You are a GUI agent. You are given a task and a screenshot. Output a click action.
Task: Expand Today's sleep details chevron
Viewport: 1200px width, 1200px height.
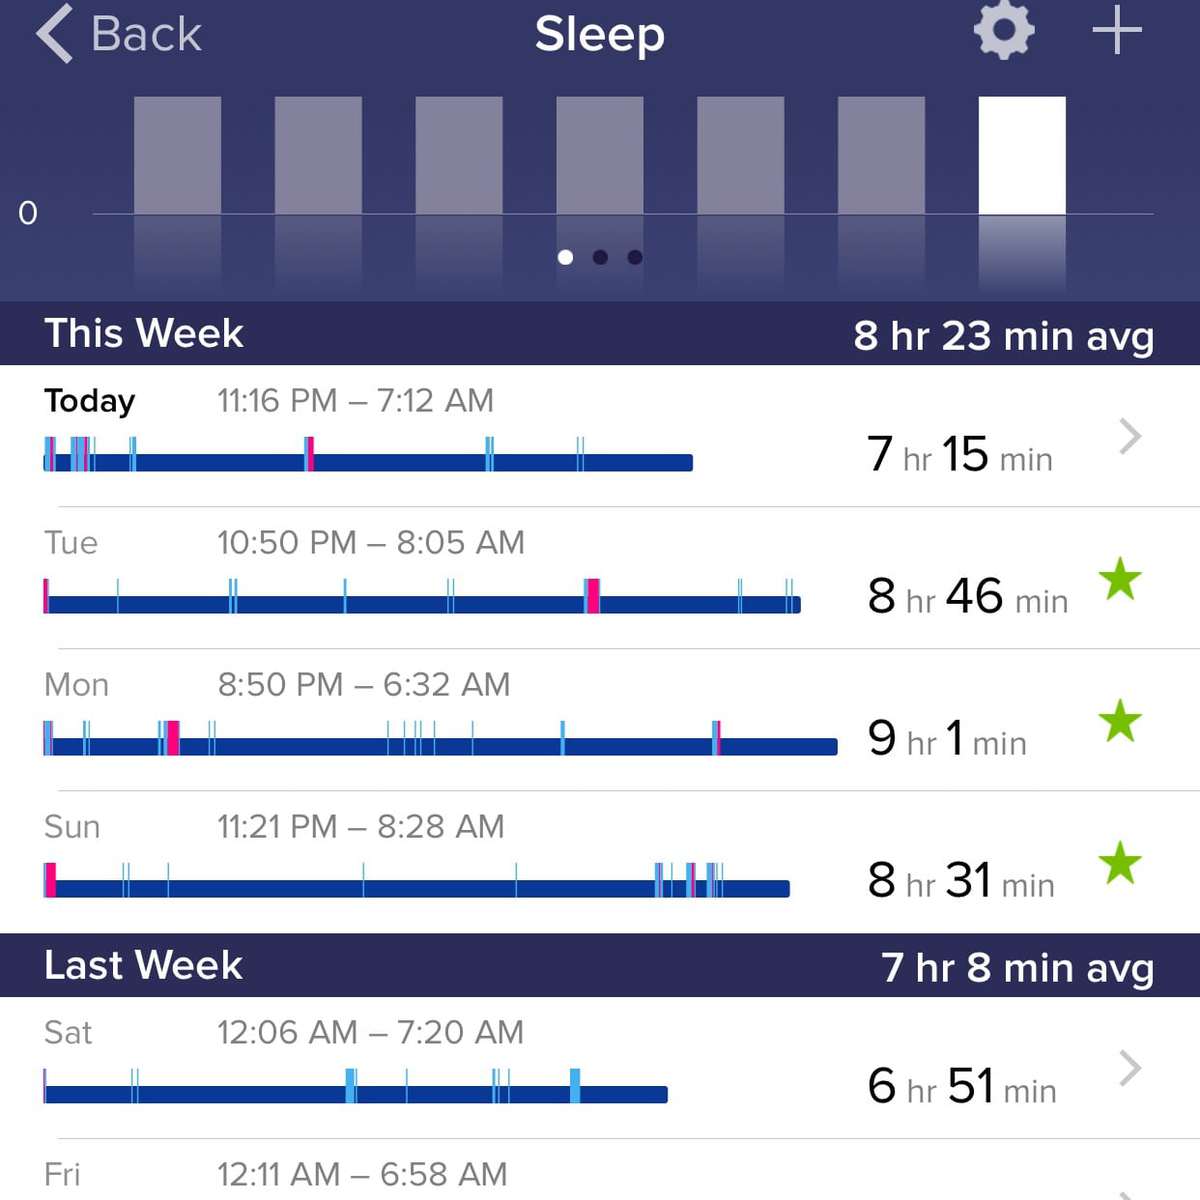point(1130,436)
